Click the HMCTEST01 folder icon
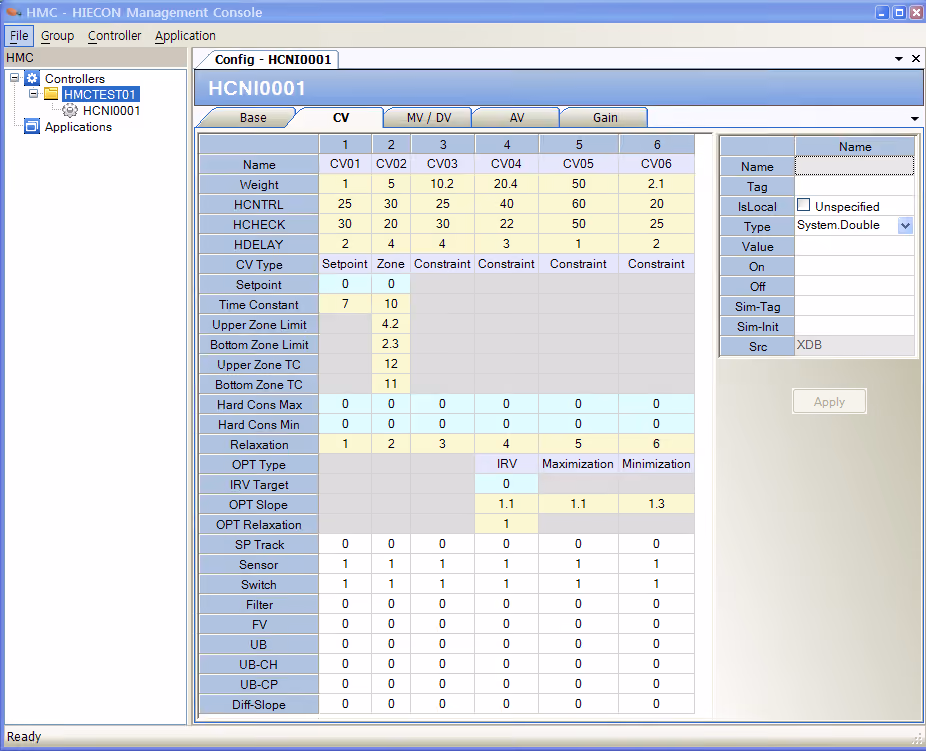The width and height of the screenshot is (926, 751). [51, 94]
